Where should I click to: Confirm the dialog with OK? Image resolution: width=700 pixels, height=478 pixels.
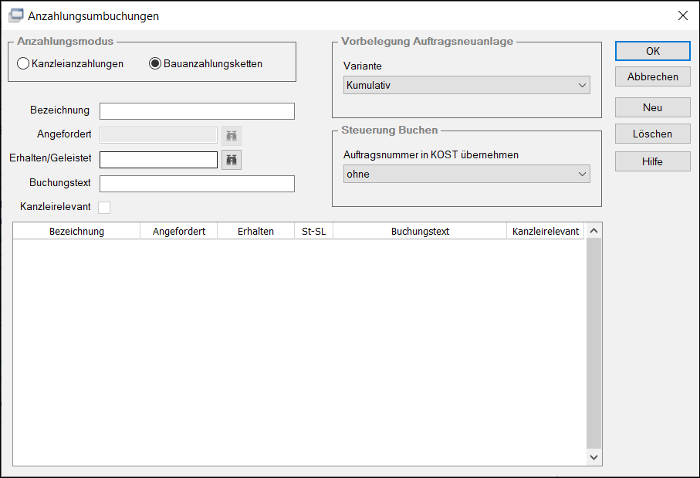[x=653, y=51]
